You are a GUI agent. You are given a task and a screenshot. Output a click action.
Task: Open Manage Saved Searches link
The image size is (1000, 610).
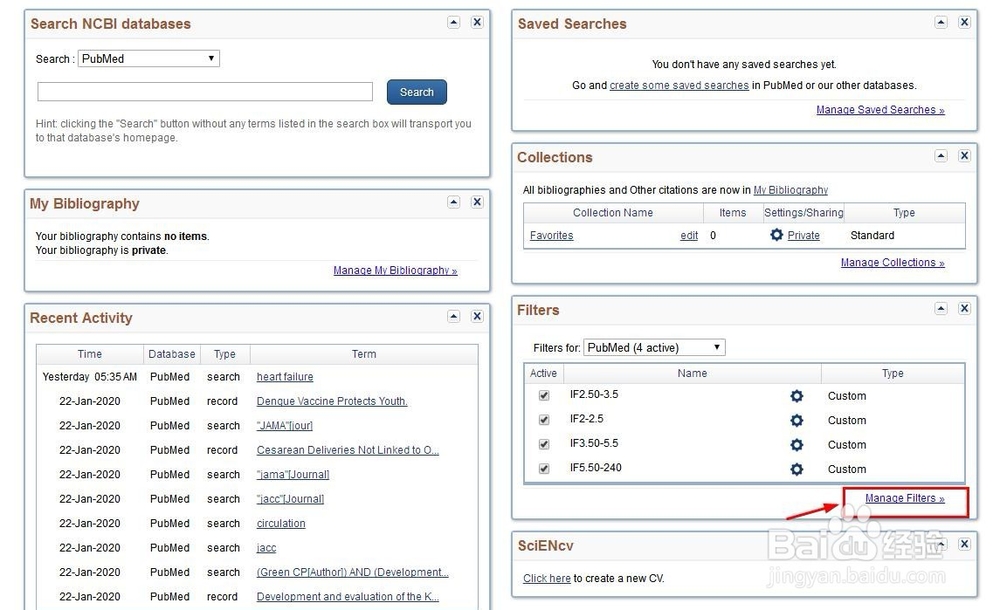[880, 110]
